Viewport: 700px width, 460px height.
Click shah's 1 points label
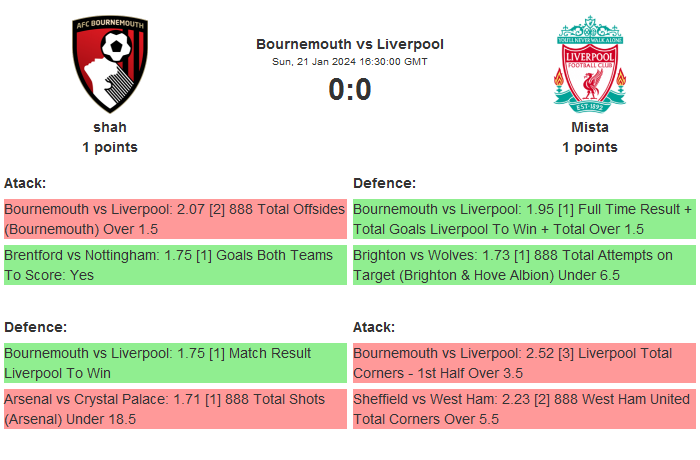pos(110,147)
